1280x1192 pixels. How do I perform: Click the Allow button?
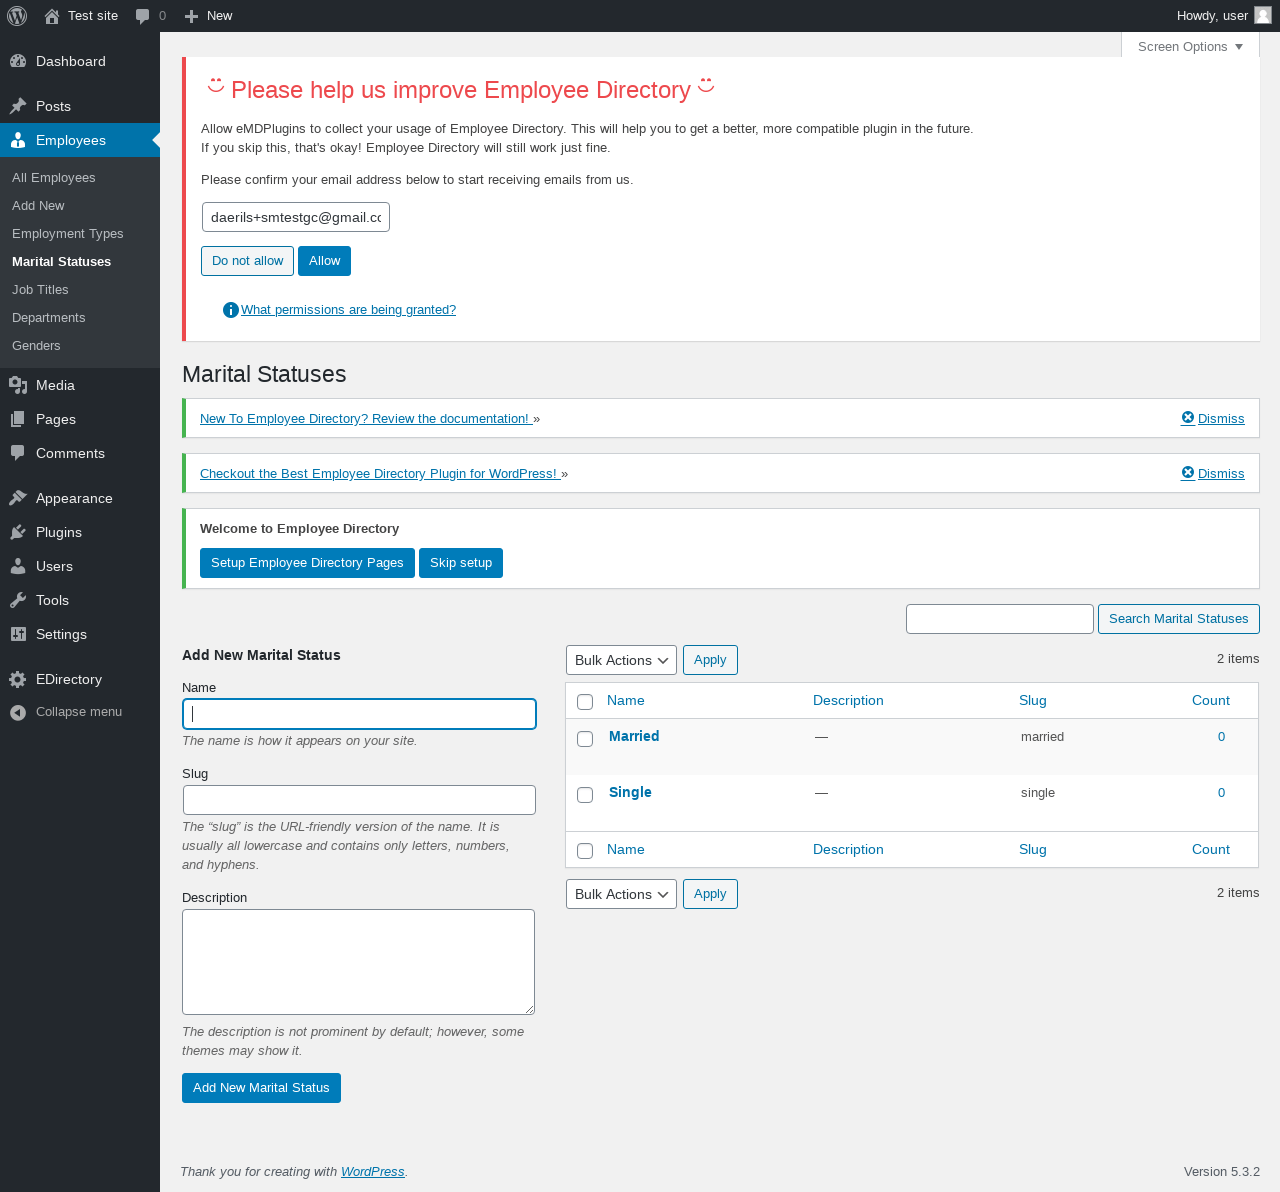(x=324, y=261)
